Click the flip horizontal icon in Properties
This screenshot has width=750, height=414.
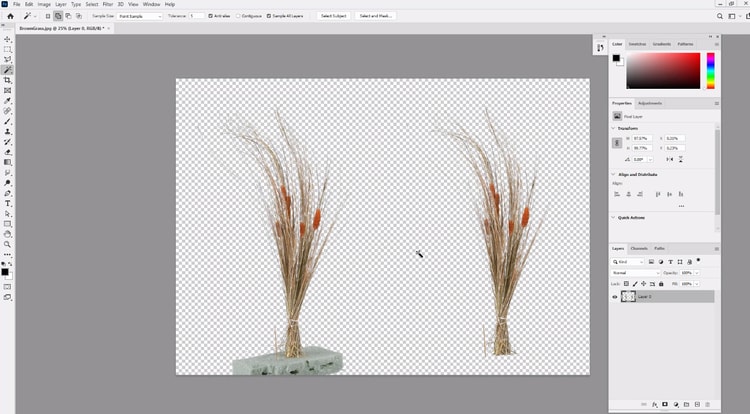(x=668, y=159)
